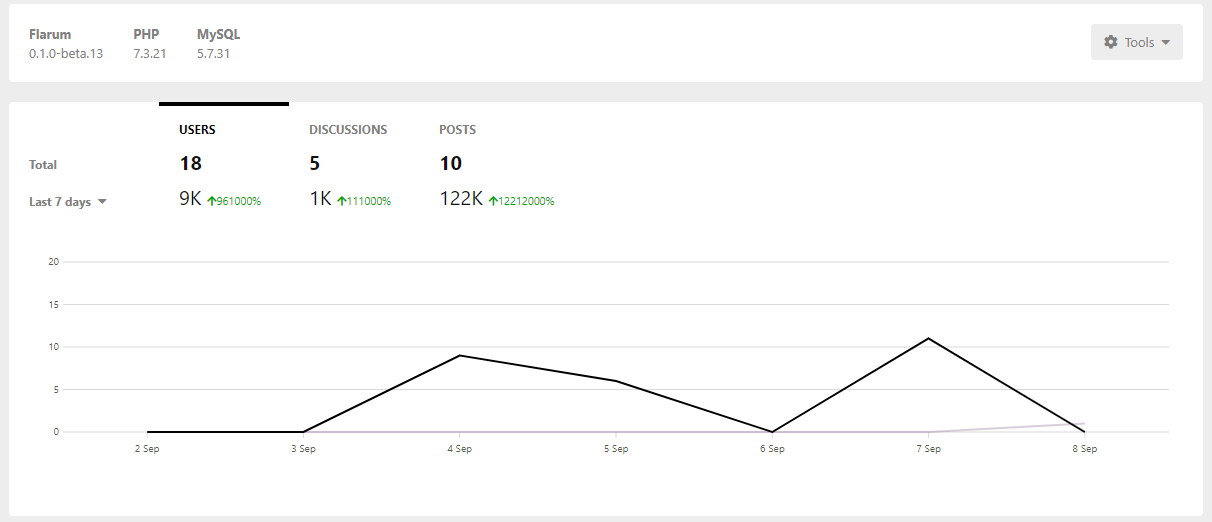
Task: Click the green arrow beside 12212000%
Action: tap(493, 201)
